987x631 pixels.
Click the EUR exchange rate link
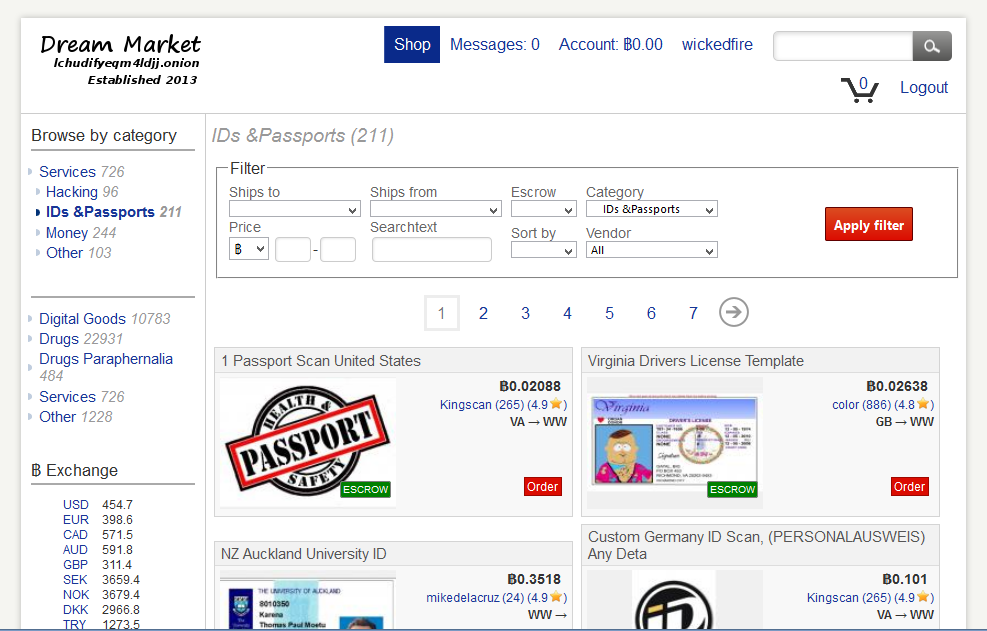point(76,520)
